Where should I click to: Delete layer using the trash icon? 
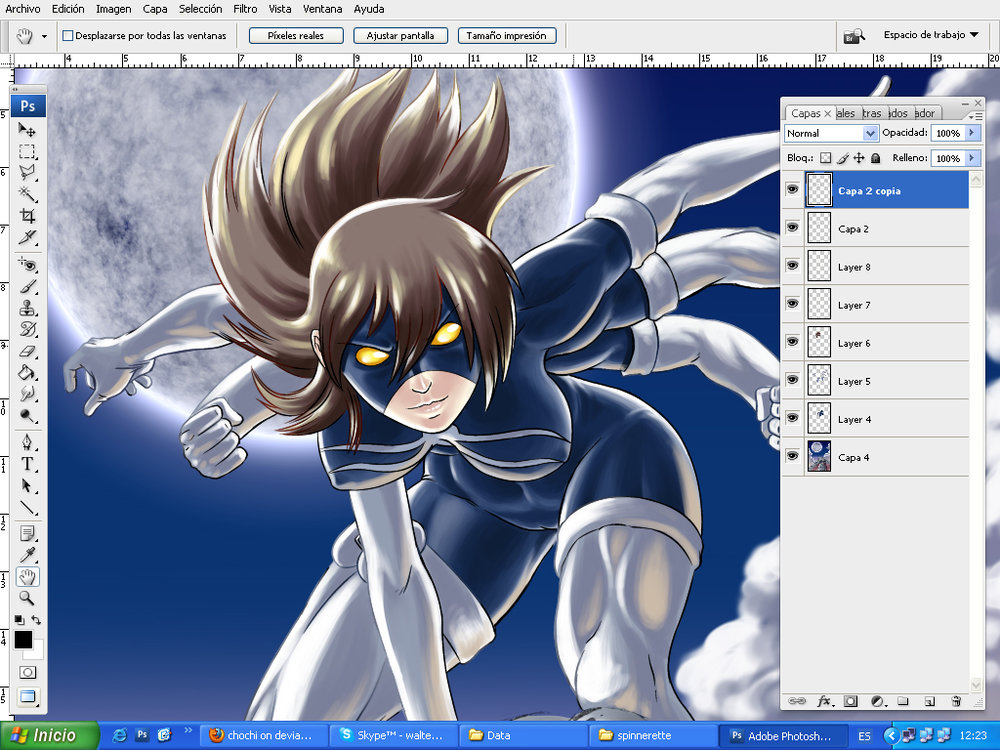point(956,701)
